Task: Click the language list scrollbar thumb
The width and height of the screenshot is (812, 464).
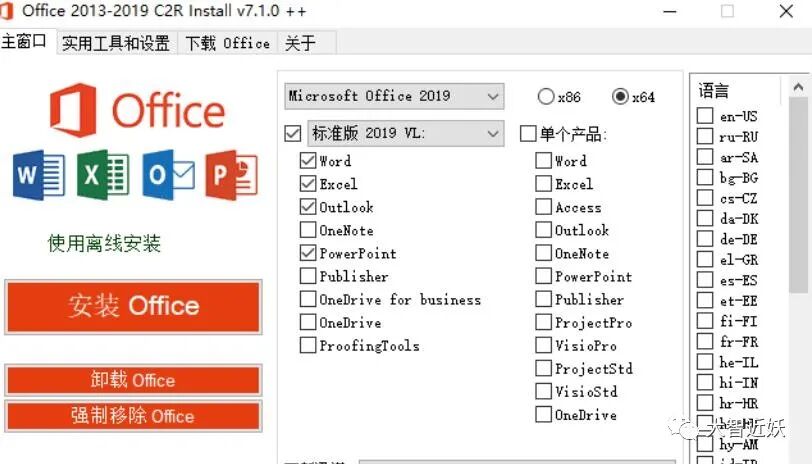Action: click(x=799, y=196)
